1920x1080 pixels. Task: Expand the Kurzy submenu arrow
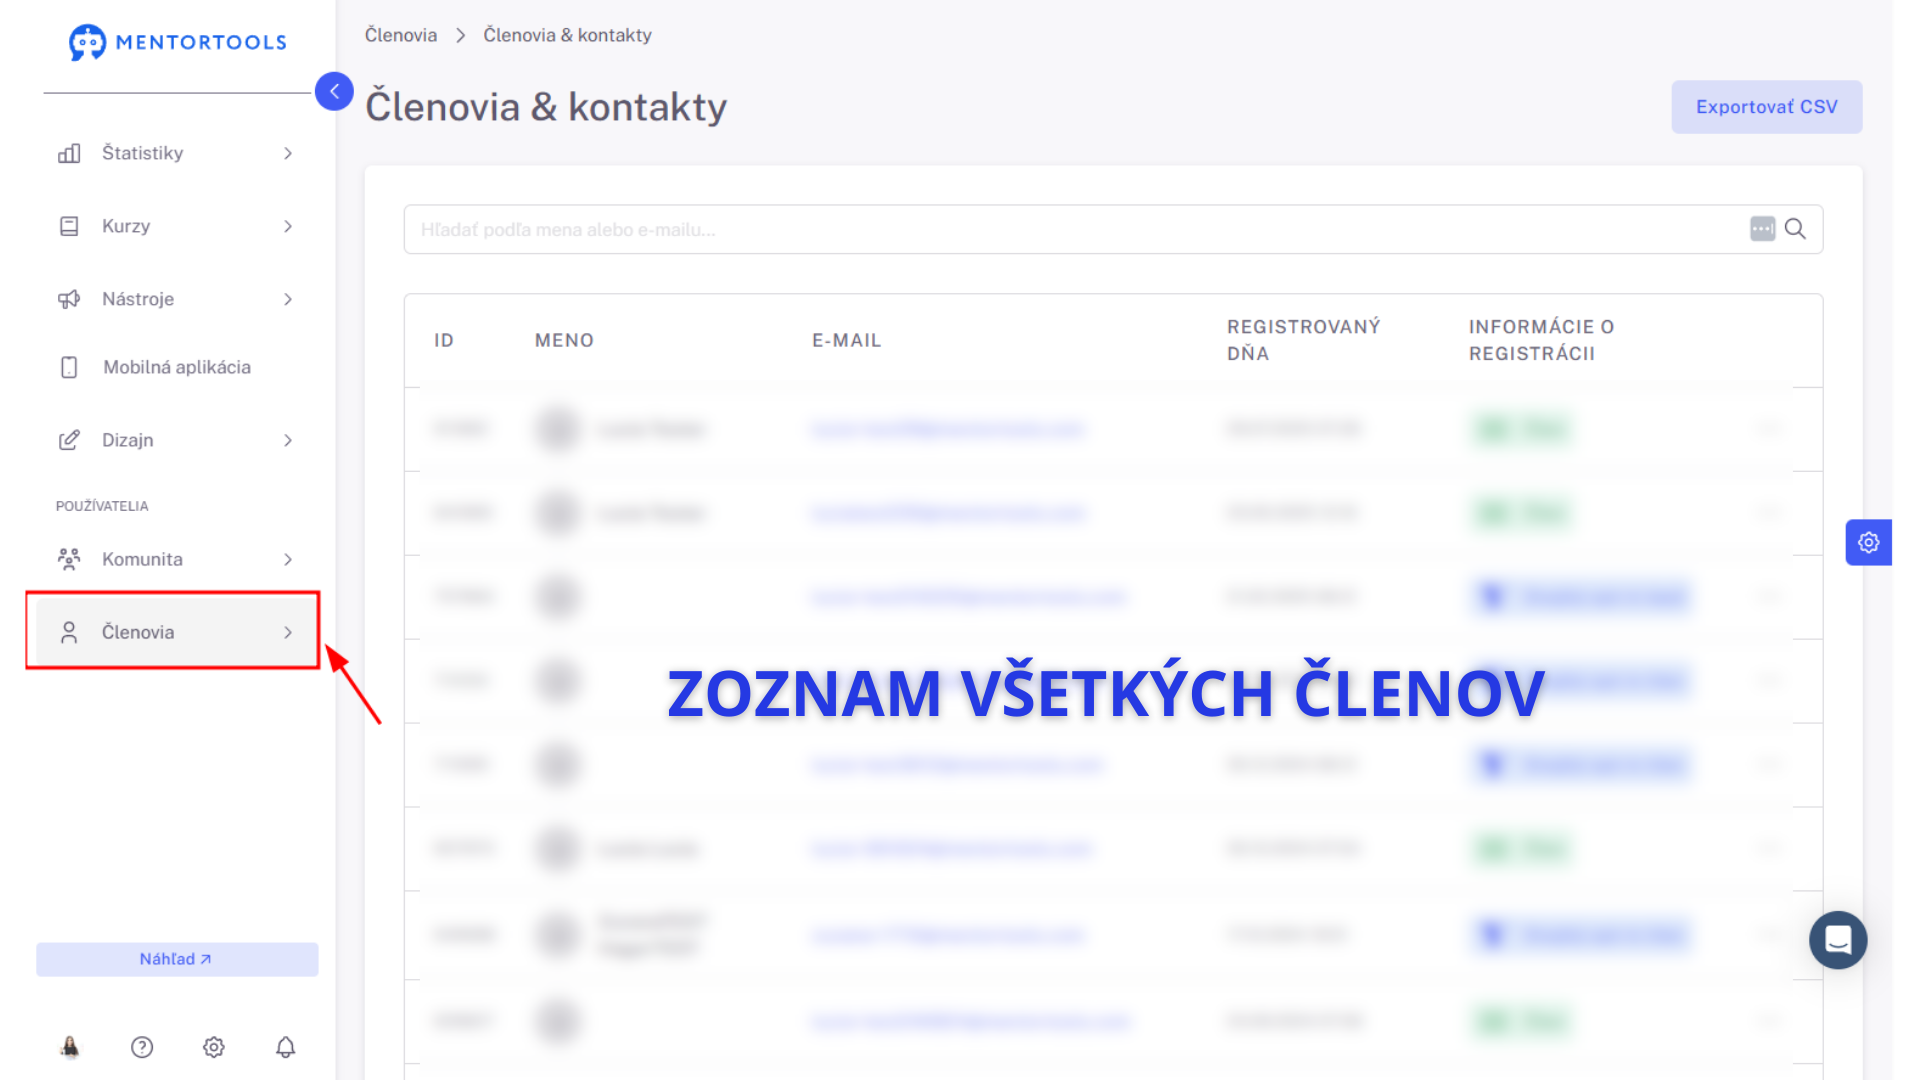pos(288,226)
